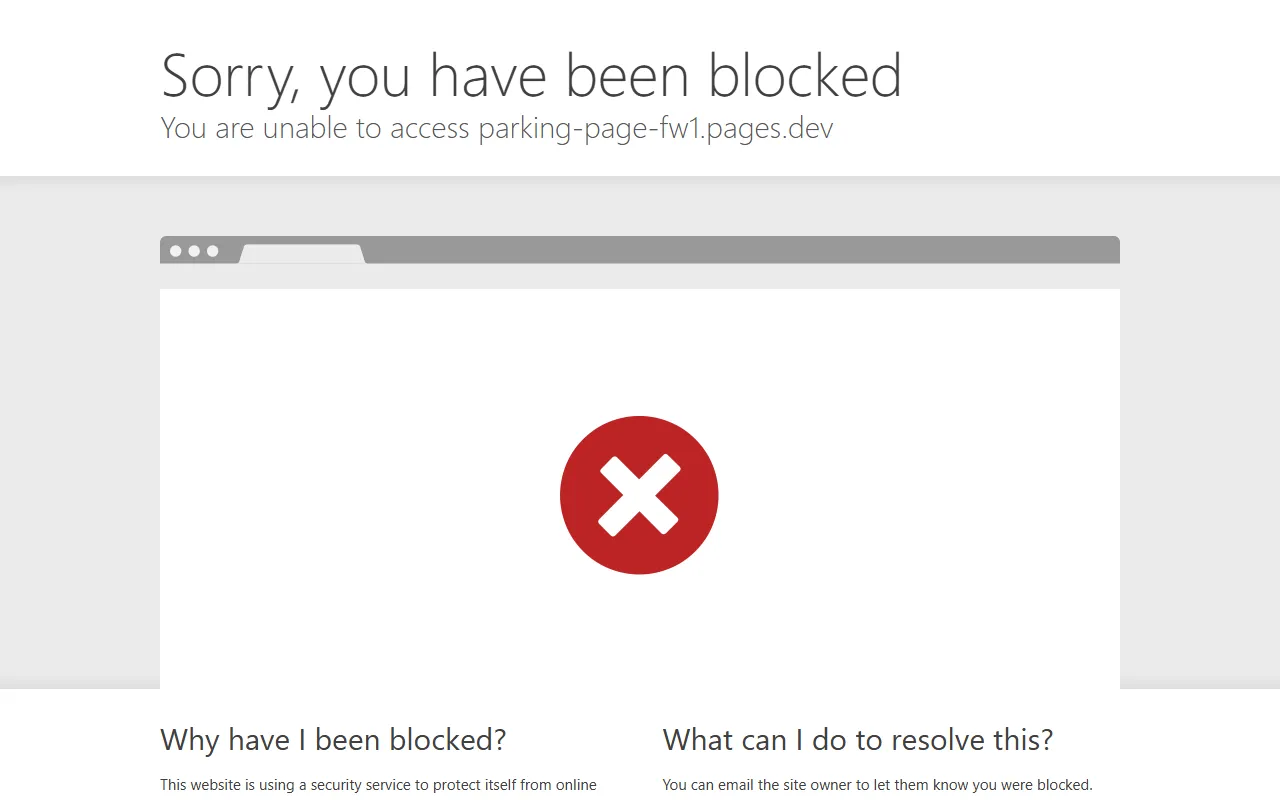Click the "Why have I been blocked?" heading
The image size is (1280, 800).
tap(333, 740)
